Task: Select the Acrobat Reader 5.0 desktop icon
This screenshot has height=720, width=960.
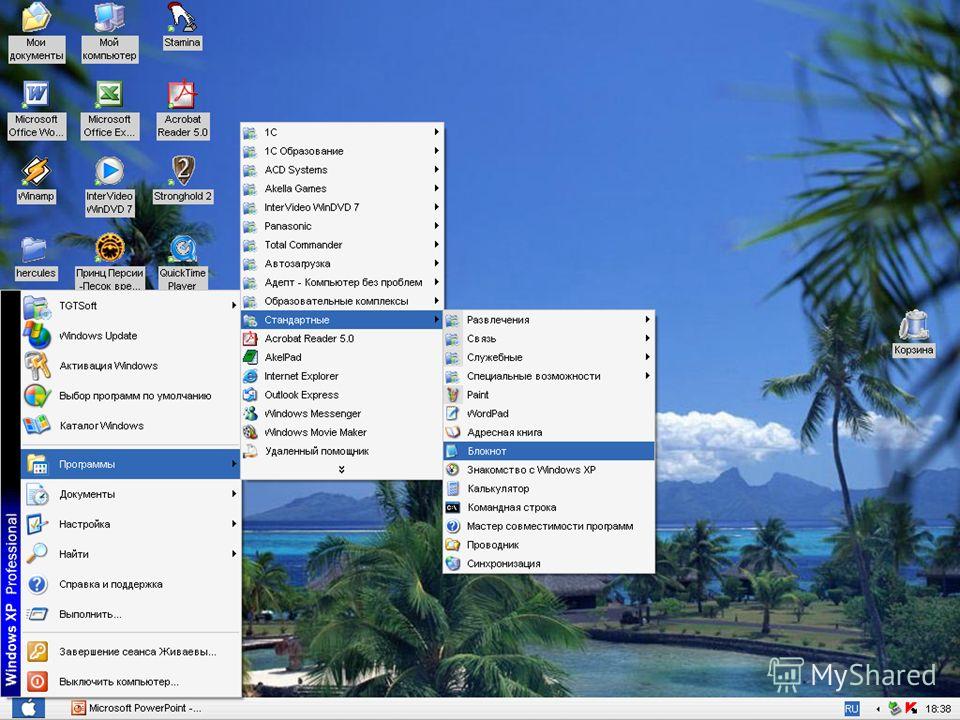Action: 182,110
